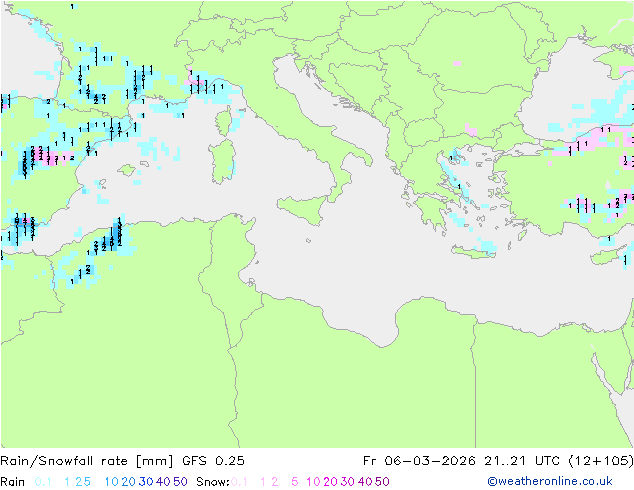This screenshot has width=634, height=490.
Task: Click the "Rain/Snowfall rate [mm]" title text
Action: (87, 461)
